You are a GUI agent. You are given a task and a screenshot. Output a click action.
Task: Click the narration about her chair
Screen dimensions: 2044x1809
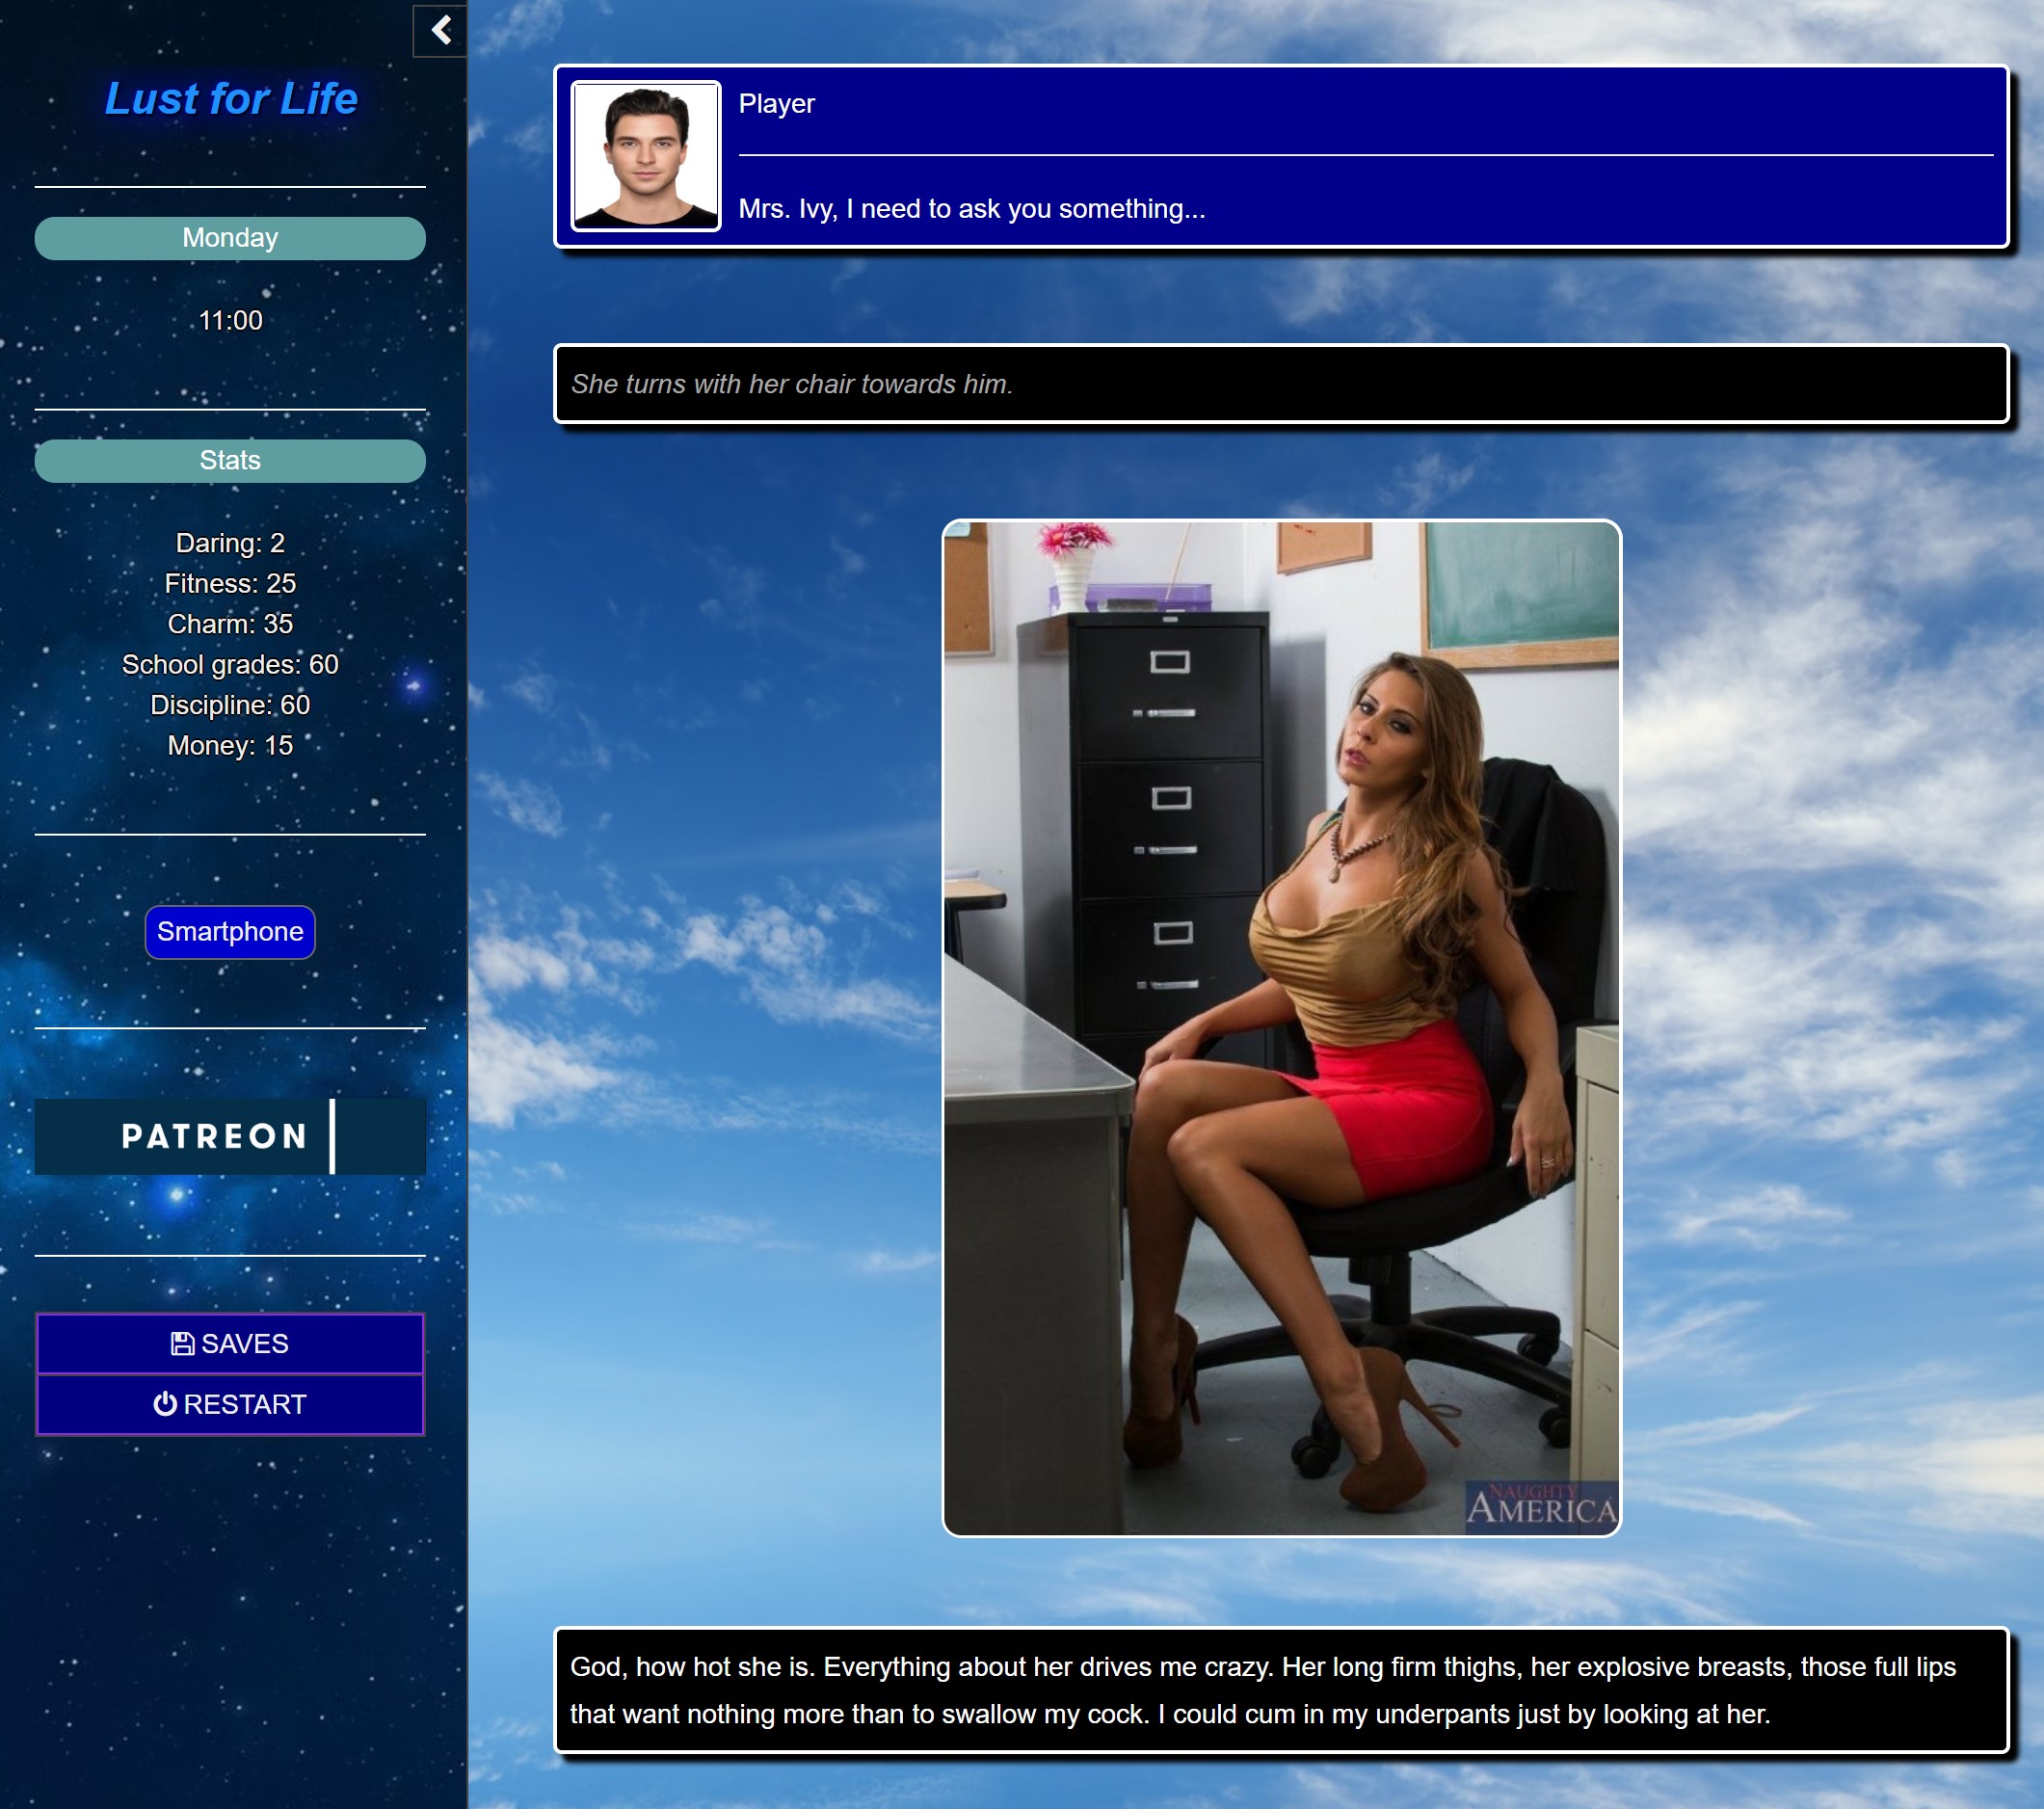click(791, 384)
